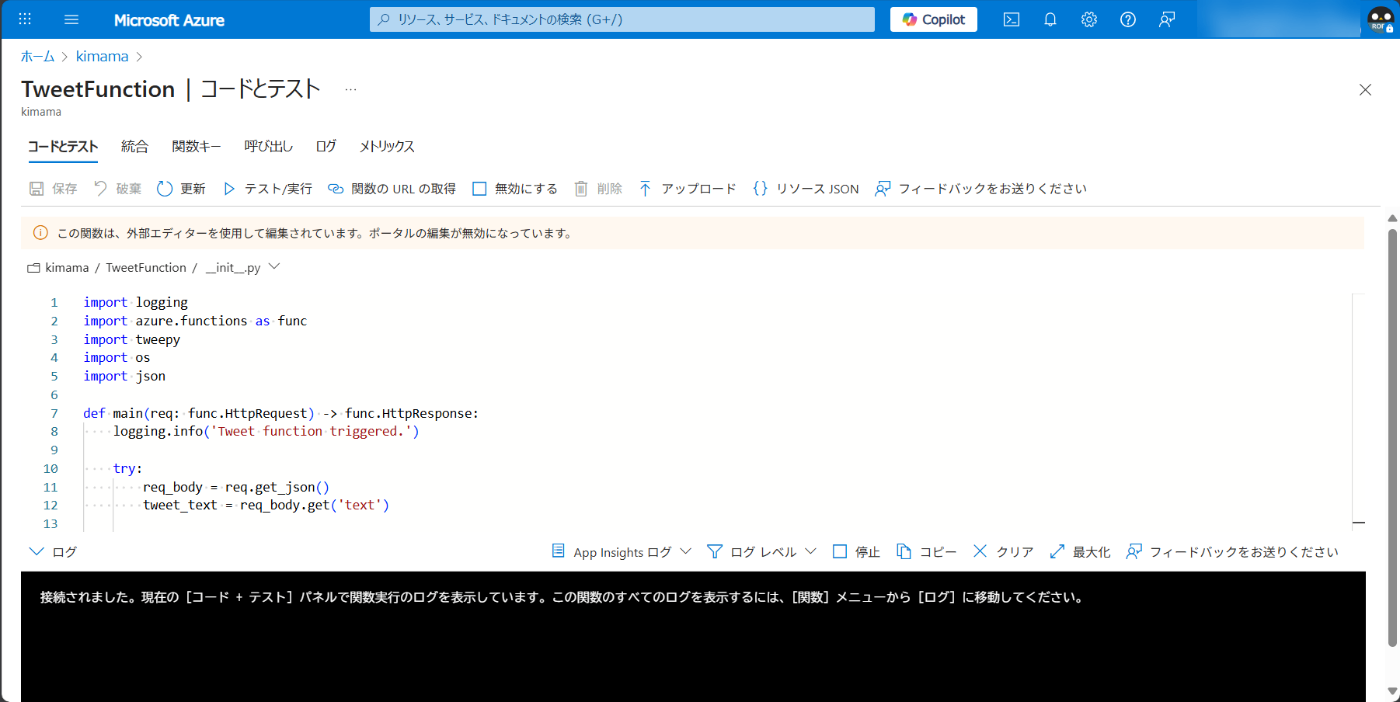Open the ログ レベル filter dropdown
Image resolution: width=1400 pixels, height=702 pixels.
tap(762, 552)
